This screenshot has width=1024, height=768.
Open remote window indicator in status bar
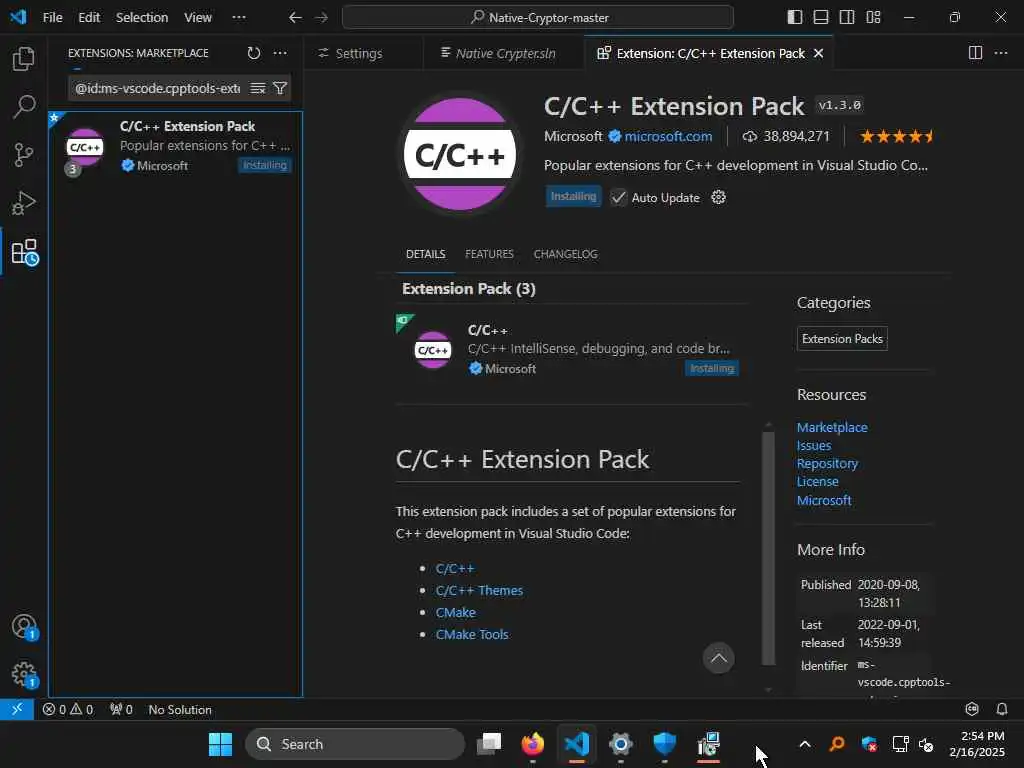click(x=17, y=709)
